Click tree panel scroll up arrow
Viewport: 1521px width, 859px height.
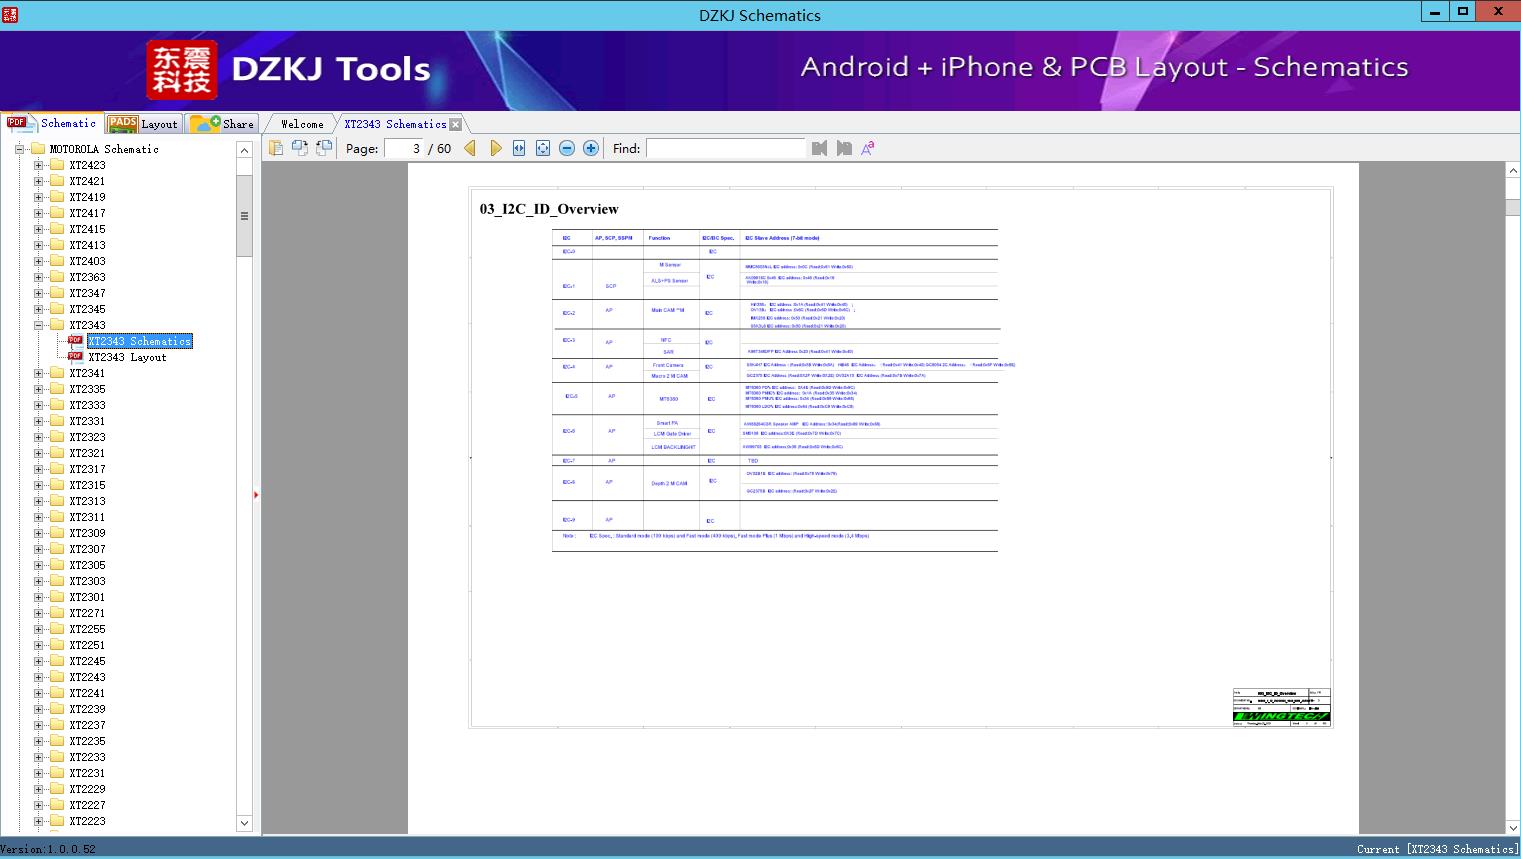pos(244,150)
